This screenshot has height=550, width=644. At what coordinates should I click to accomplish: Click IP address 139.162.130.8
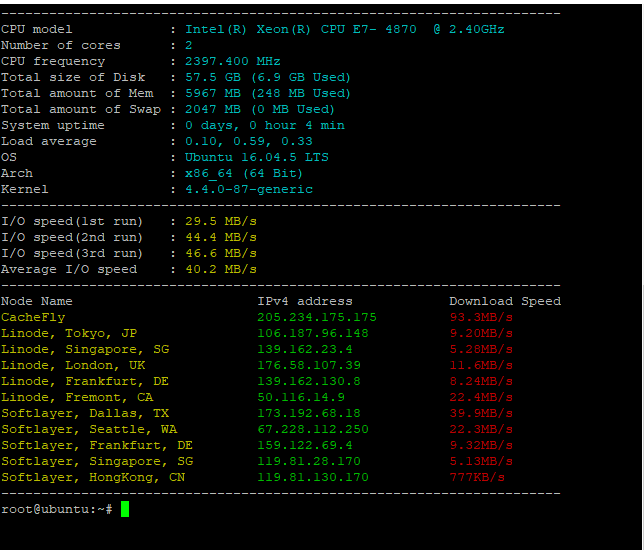[309, 381]
